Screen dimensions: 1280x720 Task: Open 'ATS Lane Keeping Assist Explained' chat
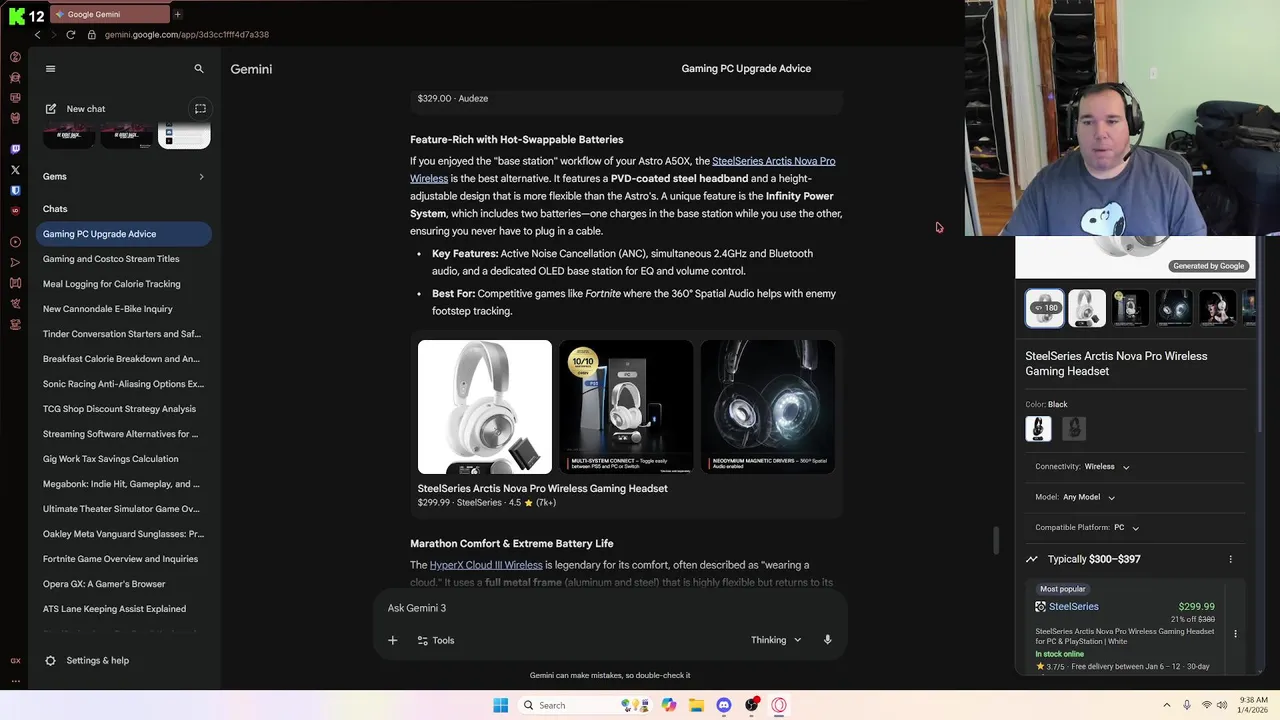(124, 609)
